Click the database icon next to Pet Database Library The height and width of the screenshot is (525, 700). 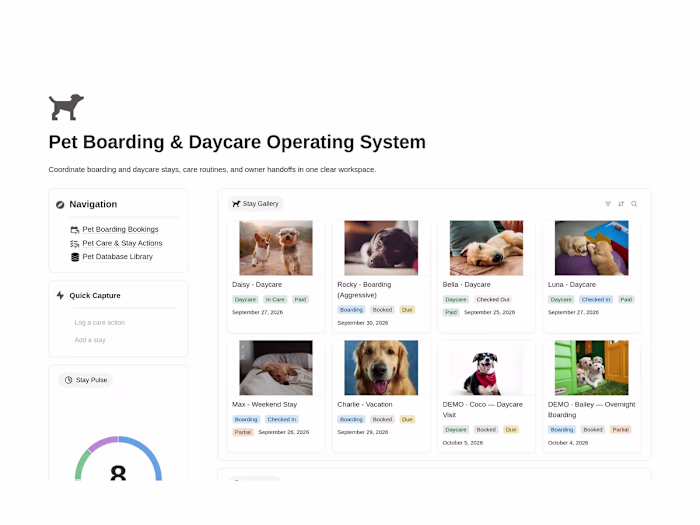[75, 257]
